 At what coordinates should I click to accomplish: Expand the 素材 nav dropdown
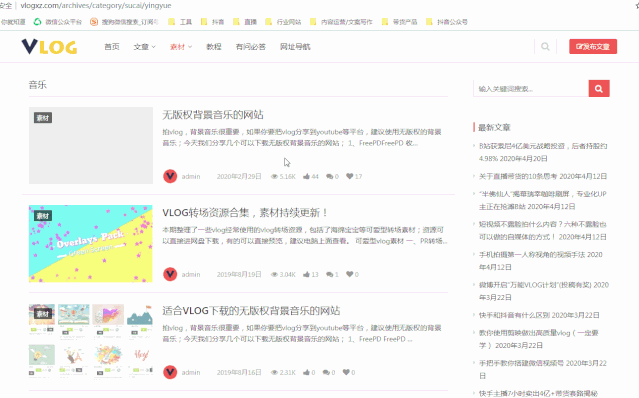(x=181, y=47)
